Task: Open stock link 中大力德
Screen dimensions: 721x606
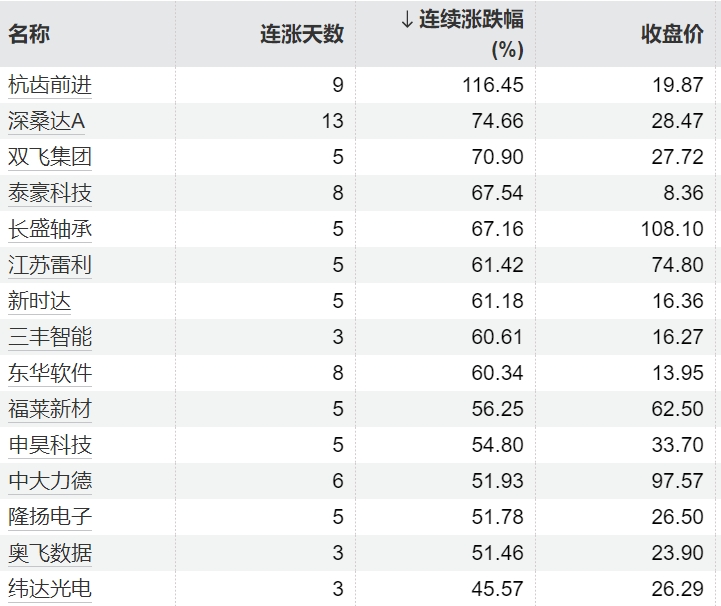Action: [x=50, y=481]
